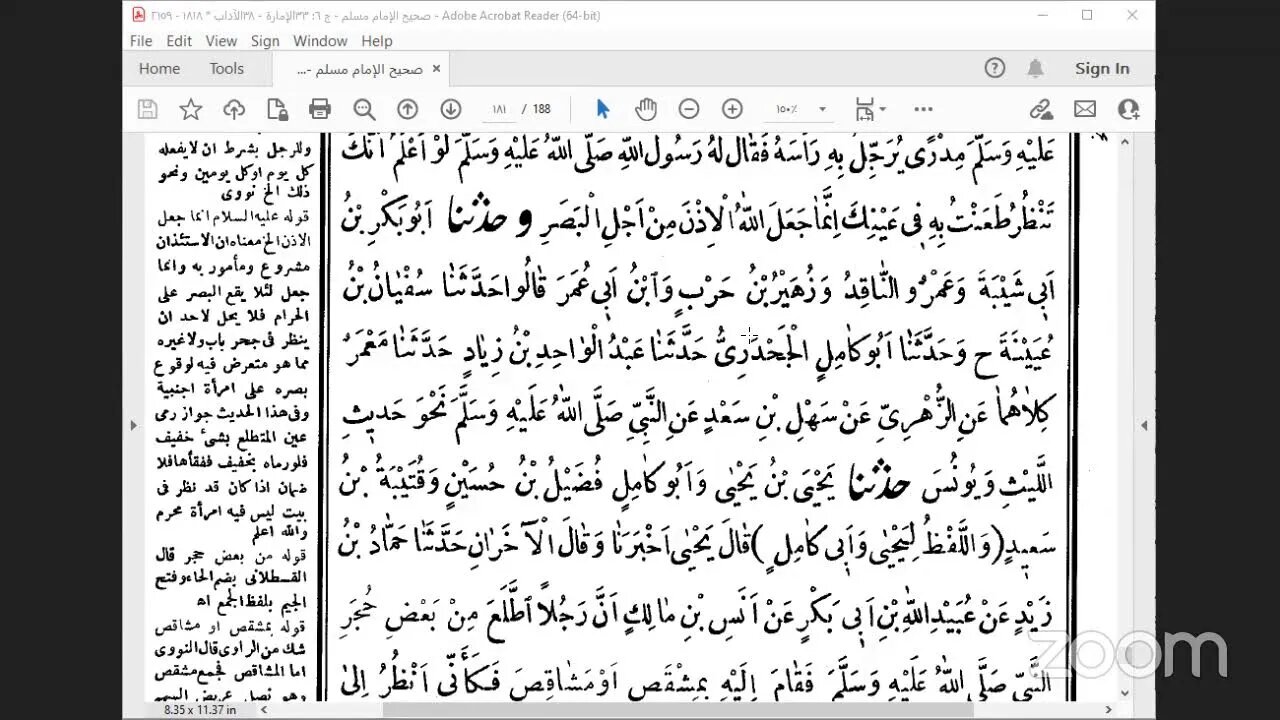
Task: Zoom in with plus button
Action: pos(732,109)
